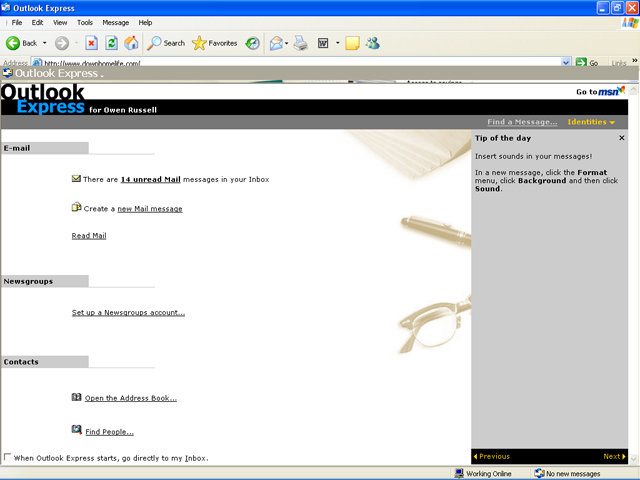Open the Address Book link
The image size is (640, 480).
click(x=131, y=398)
